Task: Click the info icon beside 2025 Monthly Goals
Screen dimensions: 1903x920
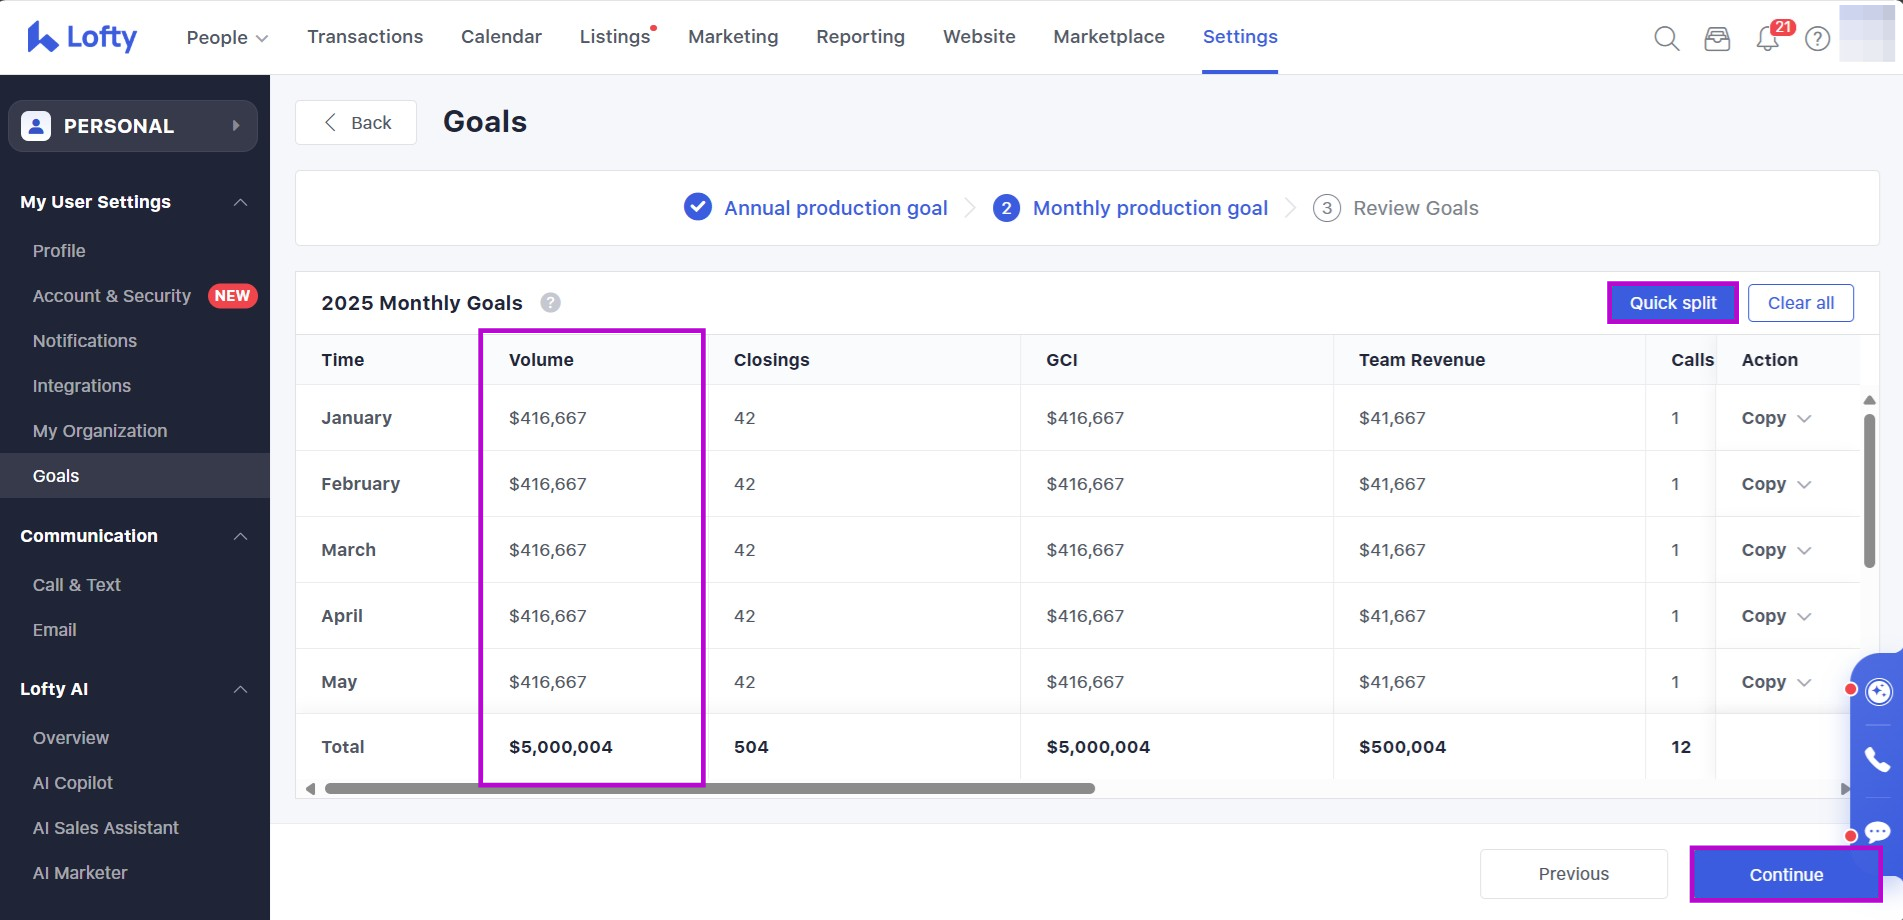Action: pyautogui.click(x=550, y=303)
